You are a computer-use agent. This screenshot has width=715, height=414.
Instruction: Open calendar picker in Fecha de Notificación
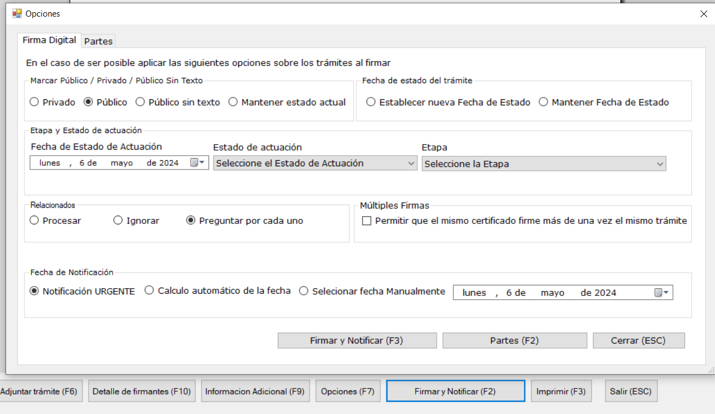(x=661, y=293)
